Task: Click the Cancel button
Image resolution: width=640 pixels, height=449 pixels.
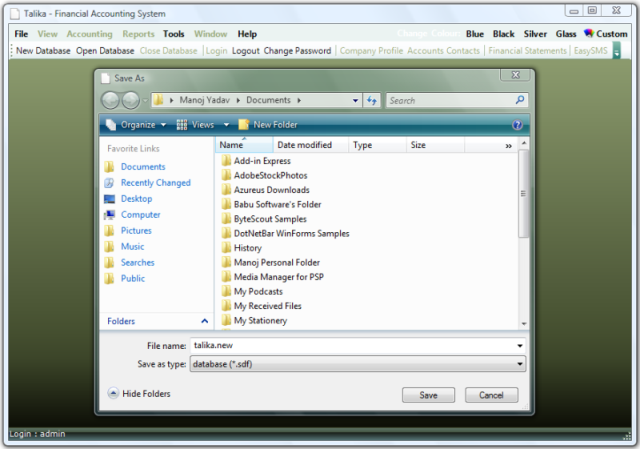Action: 491,395
